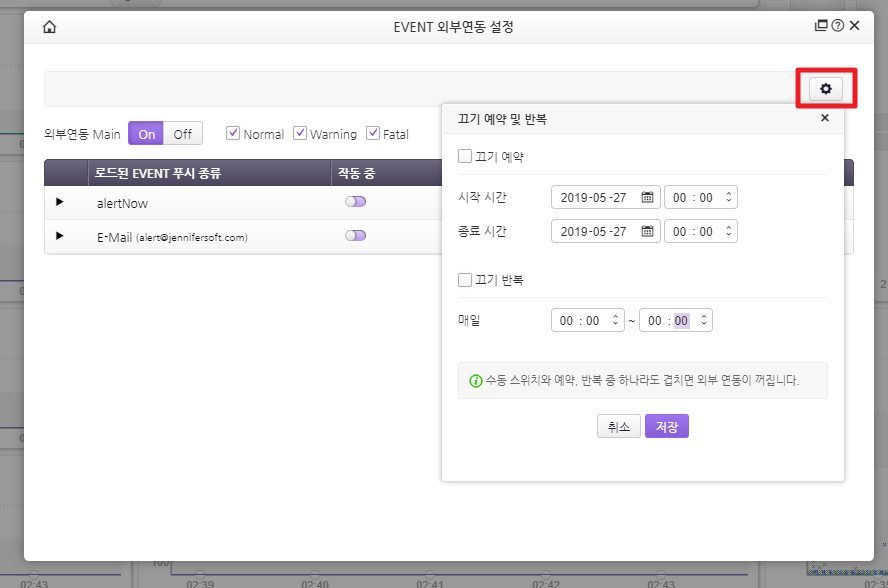Enable the 끄기 반복 checkbox

click(465, 280)
